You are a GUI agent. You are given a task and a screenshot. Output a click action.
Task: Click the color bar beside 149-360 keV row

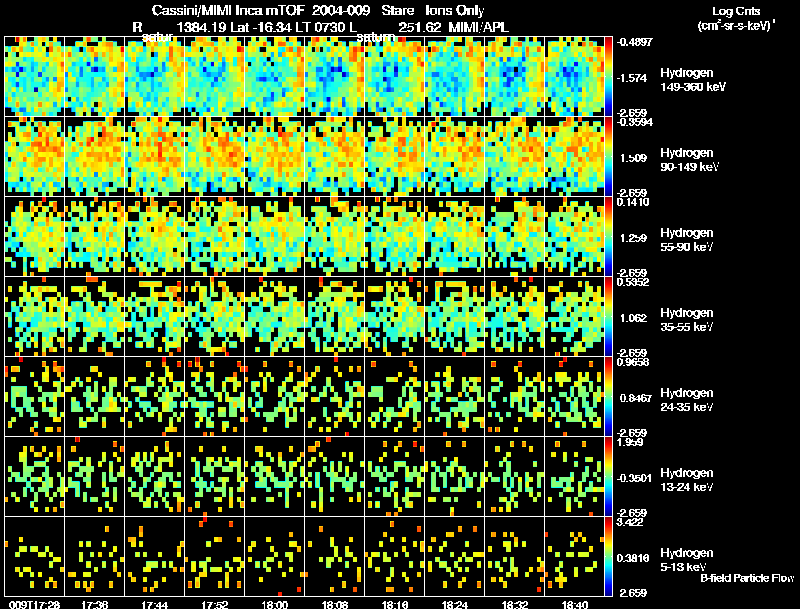[608, 77]
